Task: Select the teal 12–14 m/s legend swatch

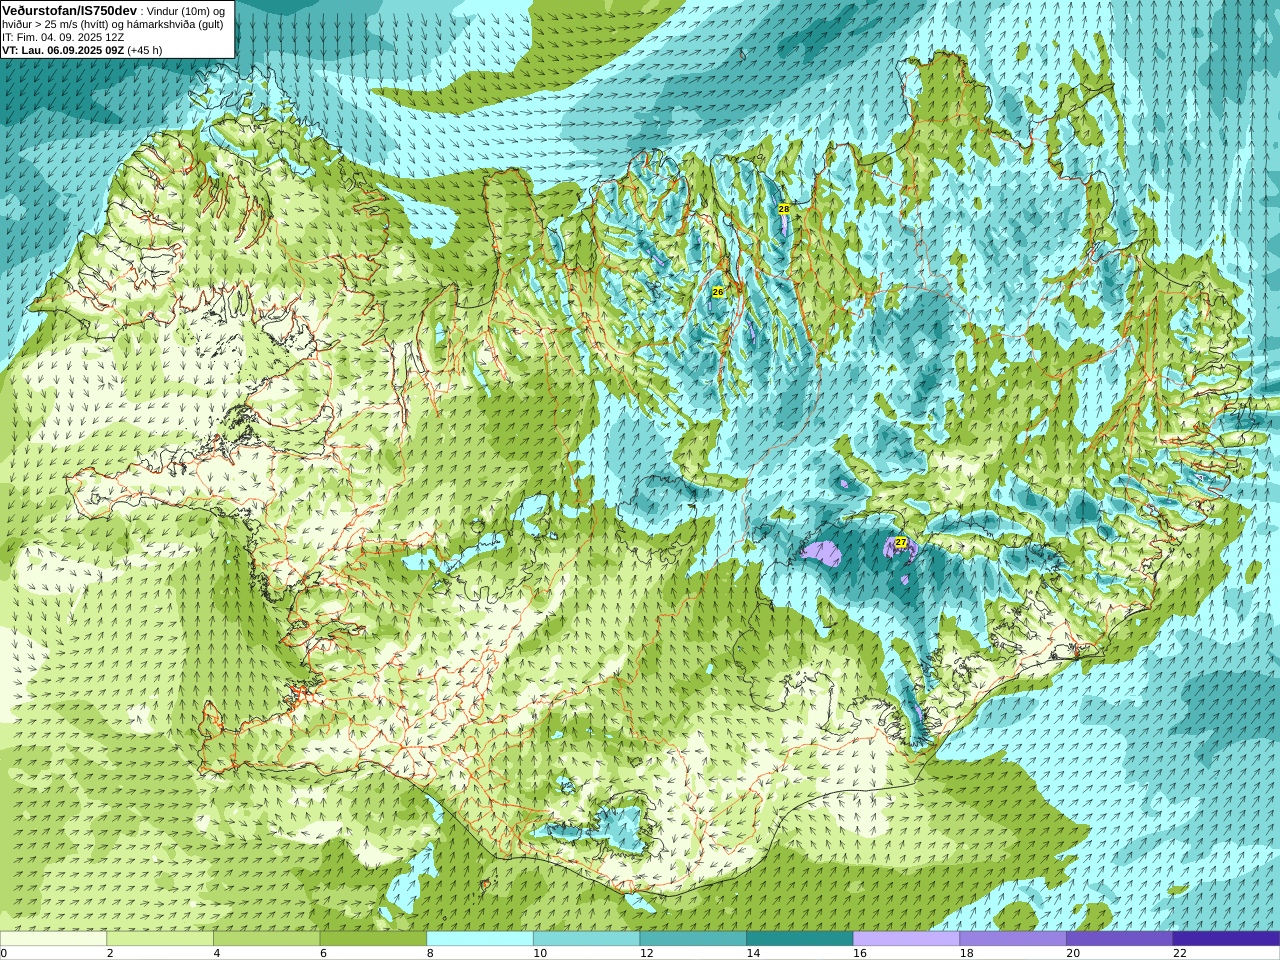Action: [693, 939]
